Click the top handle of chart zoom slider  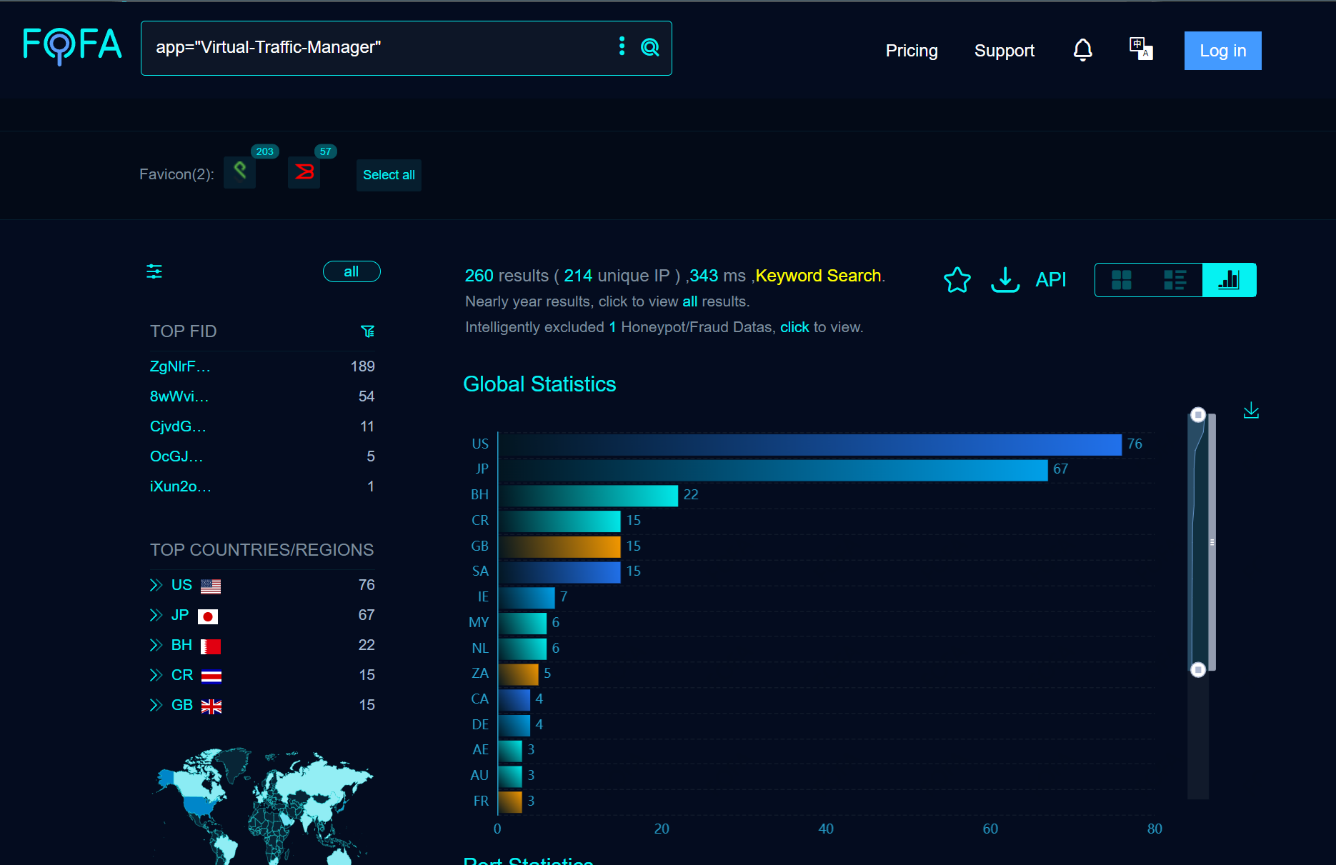(1198, 415)
